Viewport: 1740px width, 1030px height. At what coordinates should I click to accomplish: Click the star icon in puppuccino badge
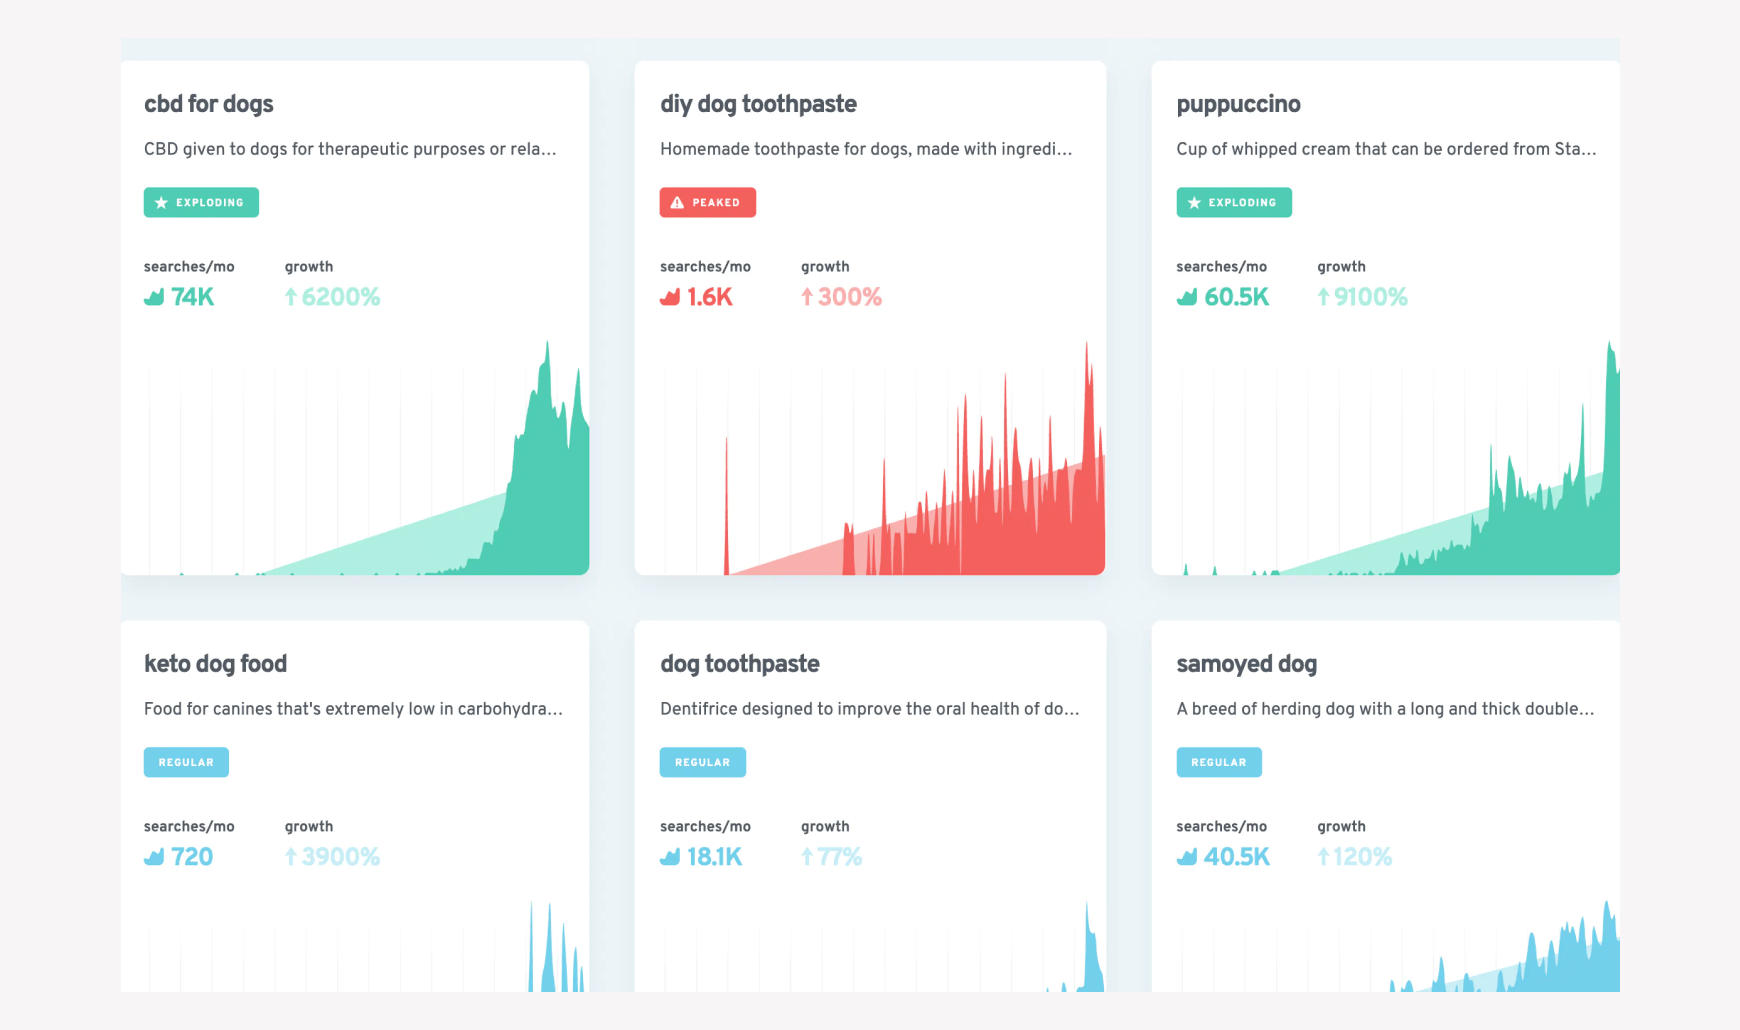pyautogui.click(x=1193, y=203)
